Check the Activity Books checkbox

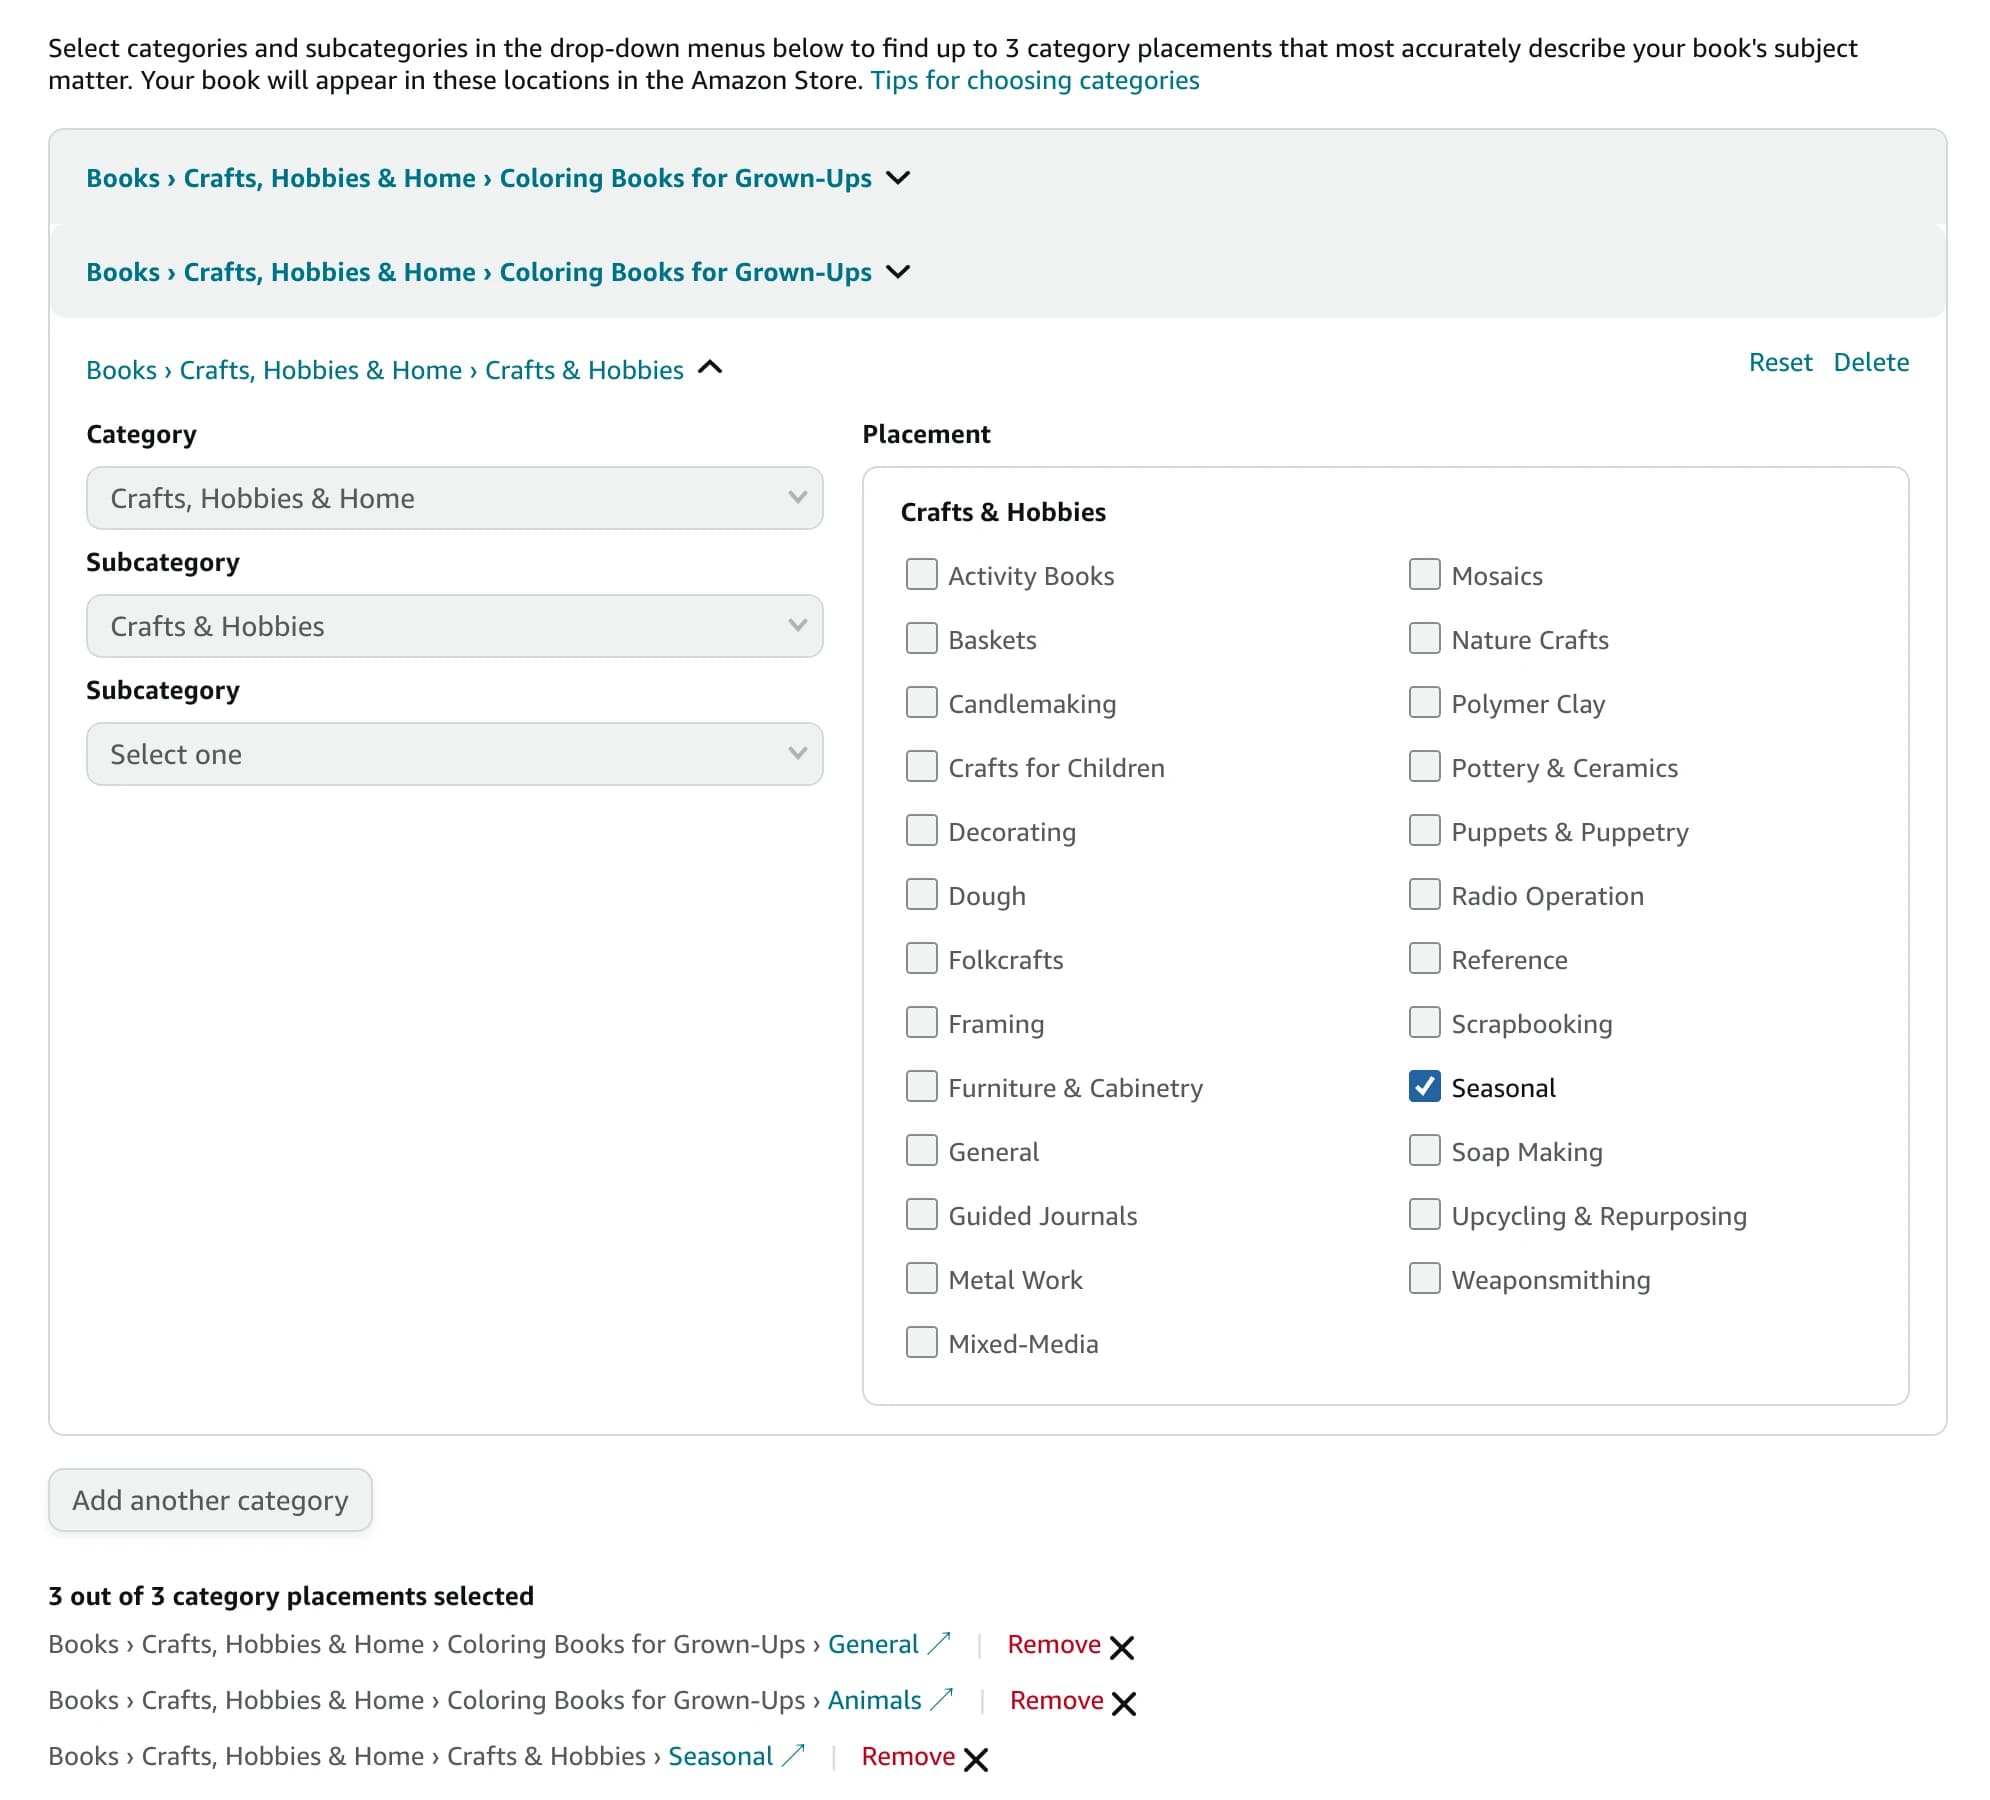click(x=921, y=574)
